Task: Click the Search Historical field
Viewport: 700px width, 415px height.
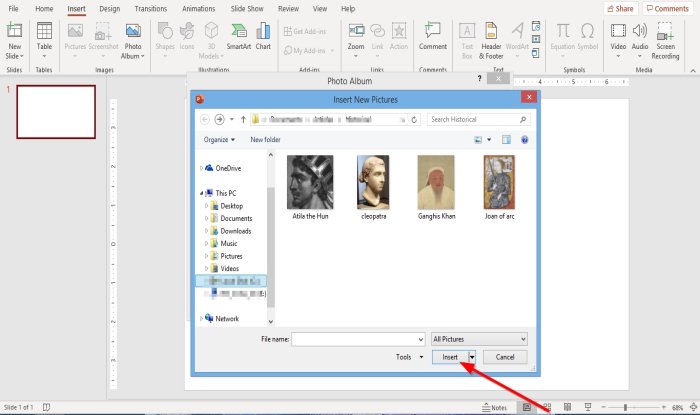Action: click(473, 119)
